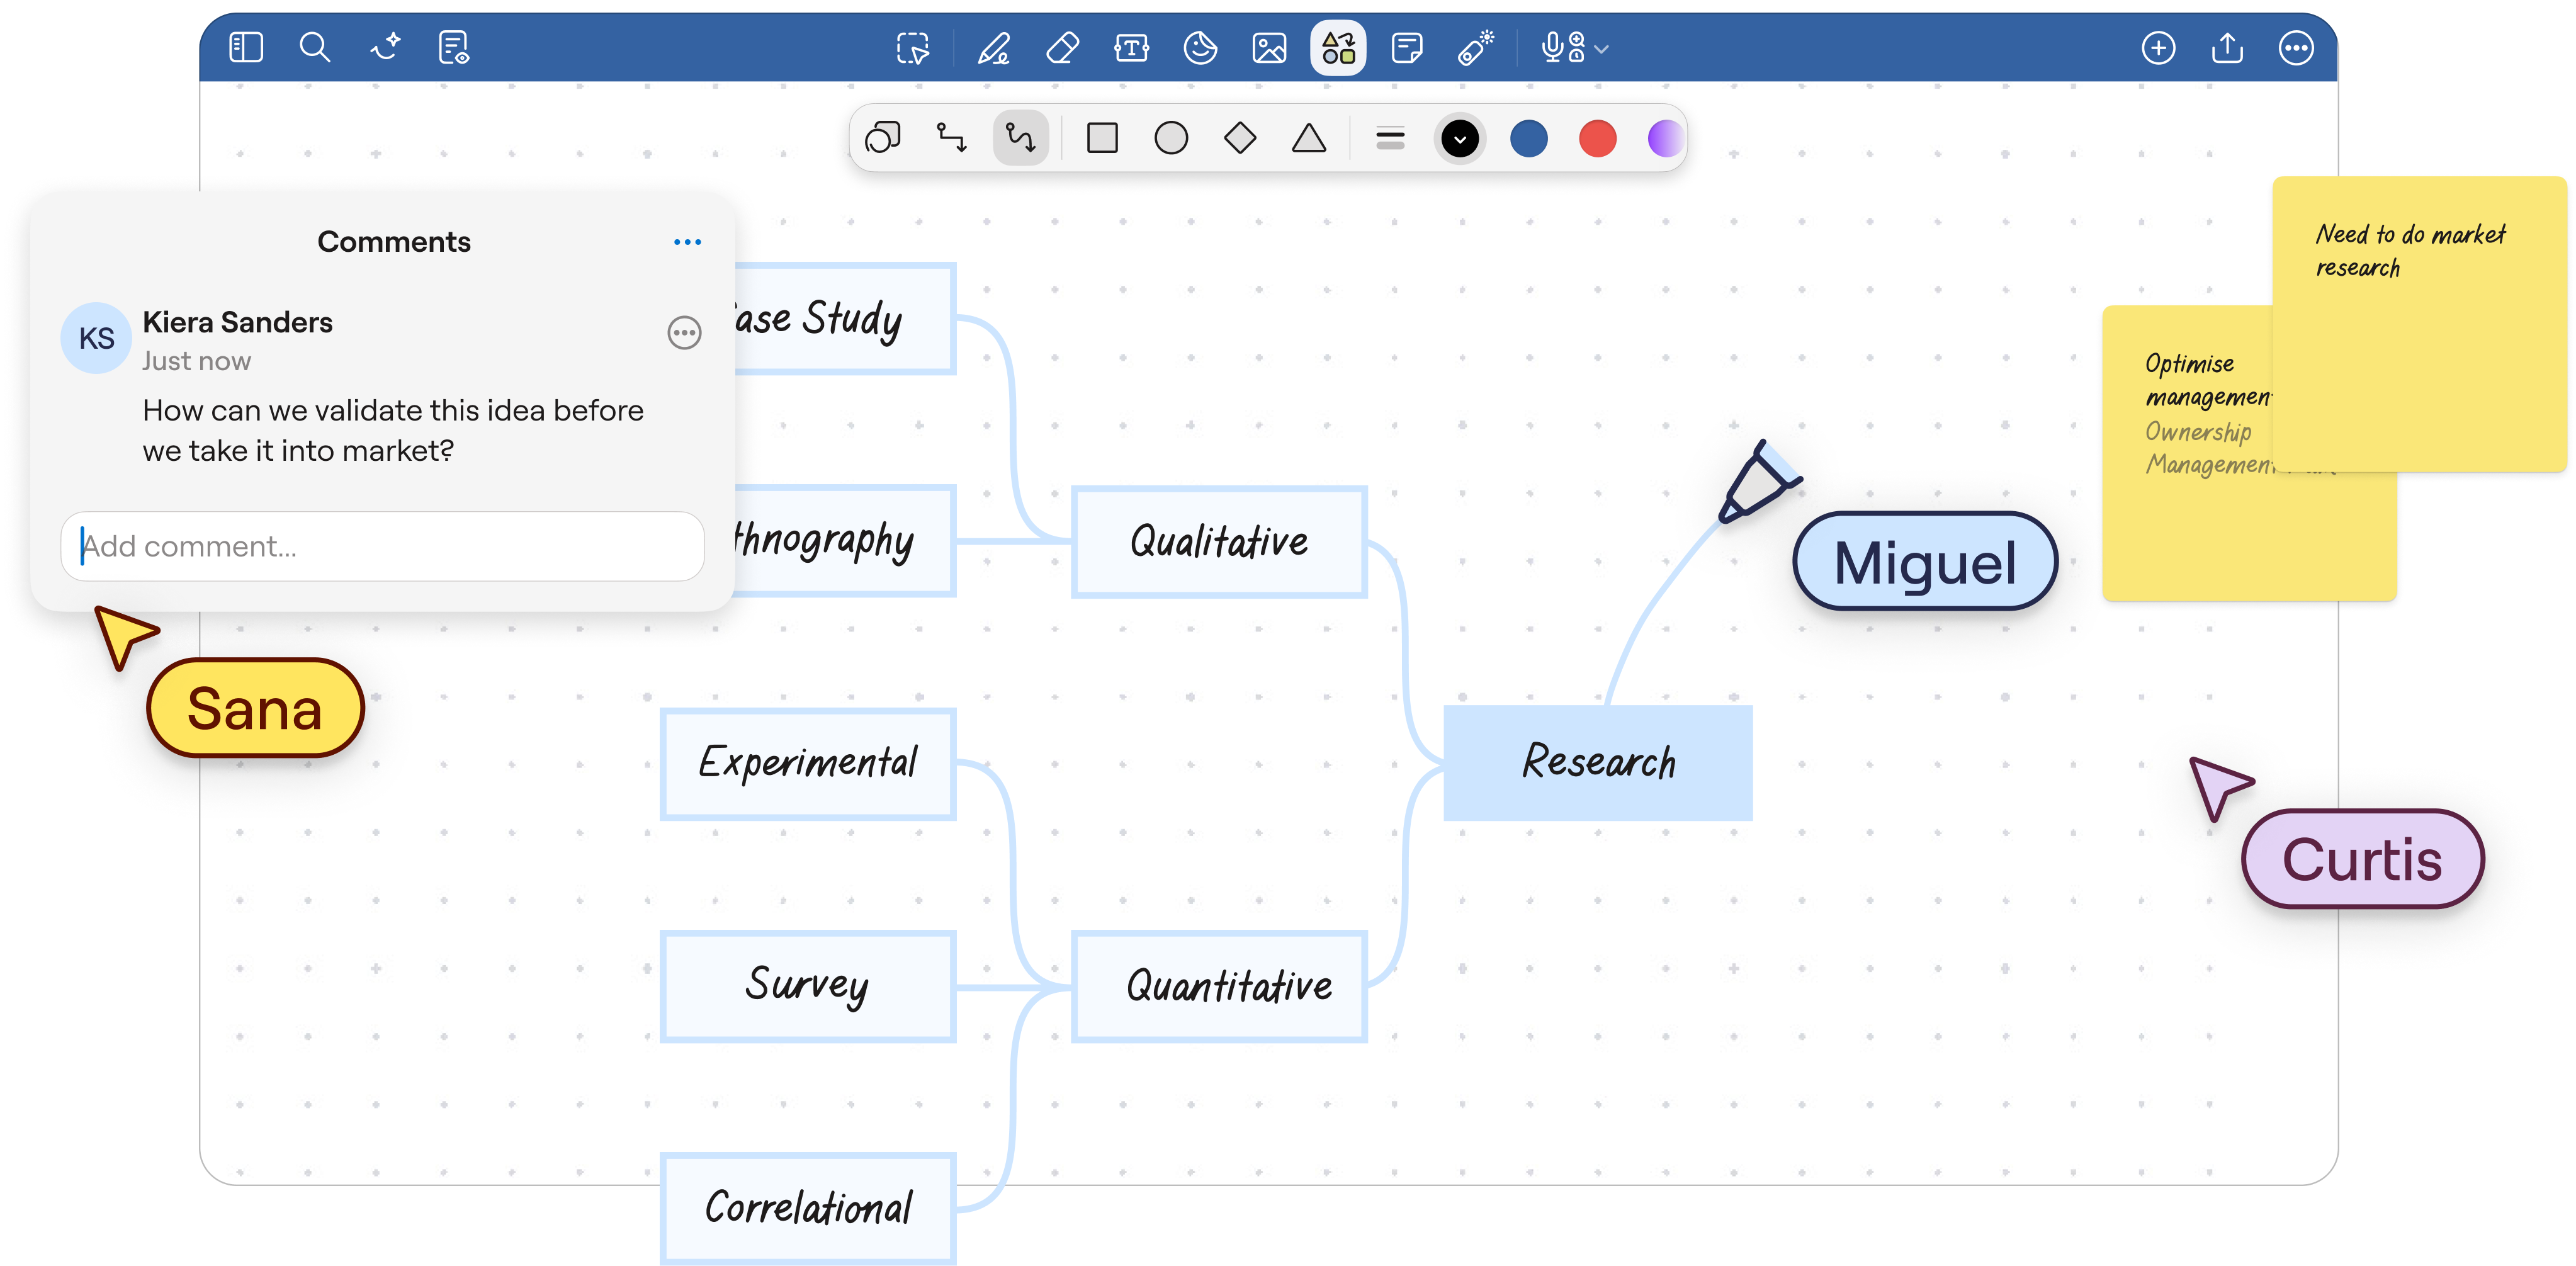The width and height of the screenshot is (2576, 1266).
Task: Open Kiera Sanders comment options menu
Action: coord(684,333)
